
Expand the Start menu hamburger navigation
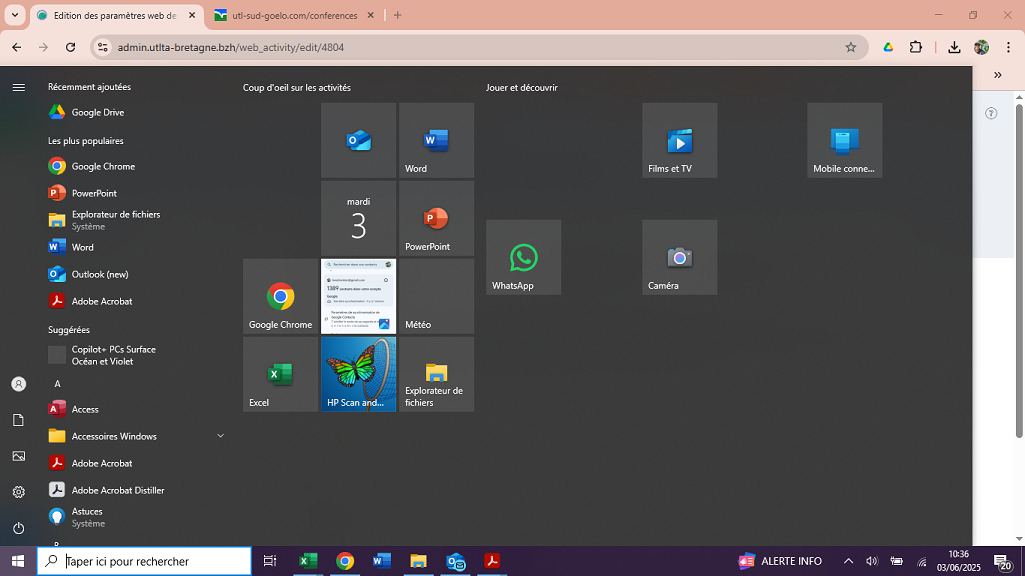19,88
